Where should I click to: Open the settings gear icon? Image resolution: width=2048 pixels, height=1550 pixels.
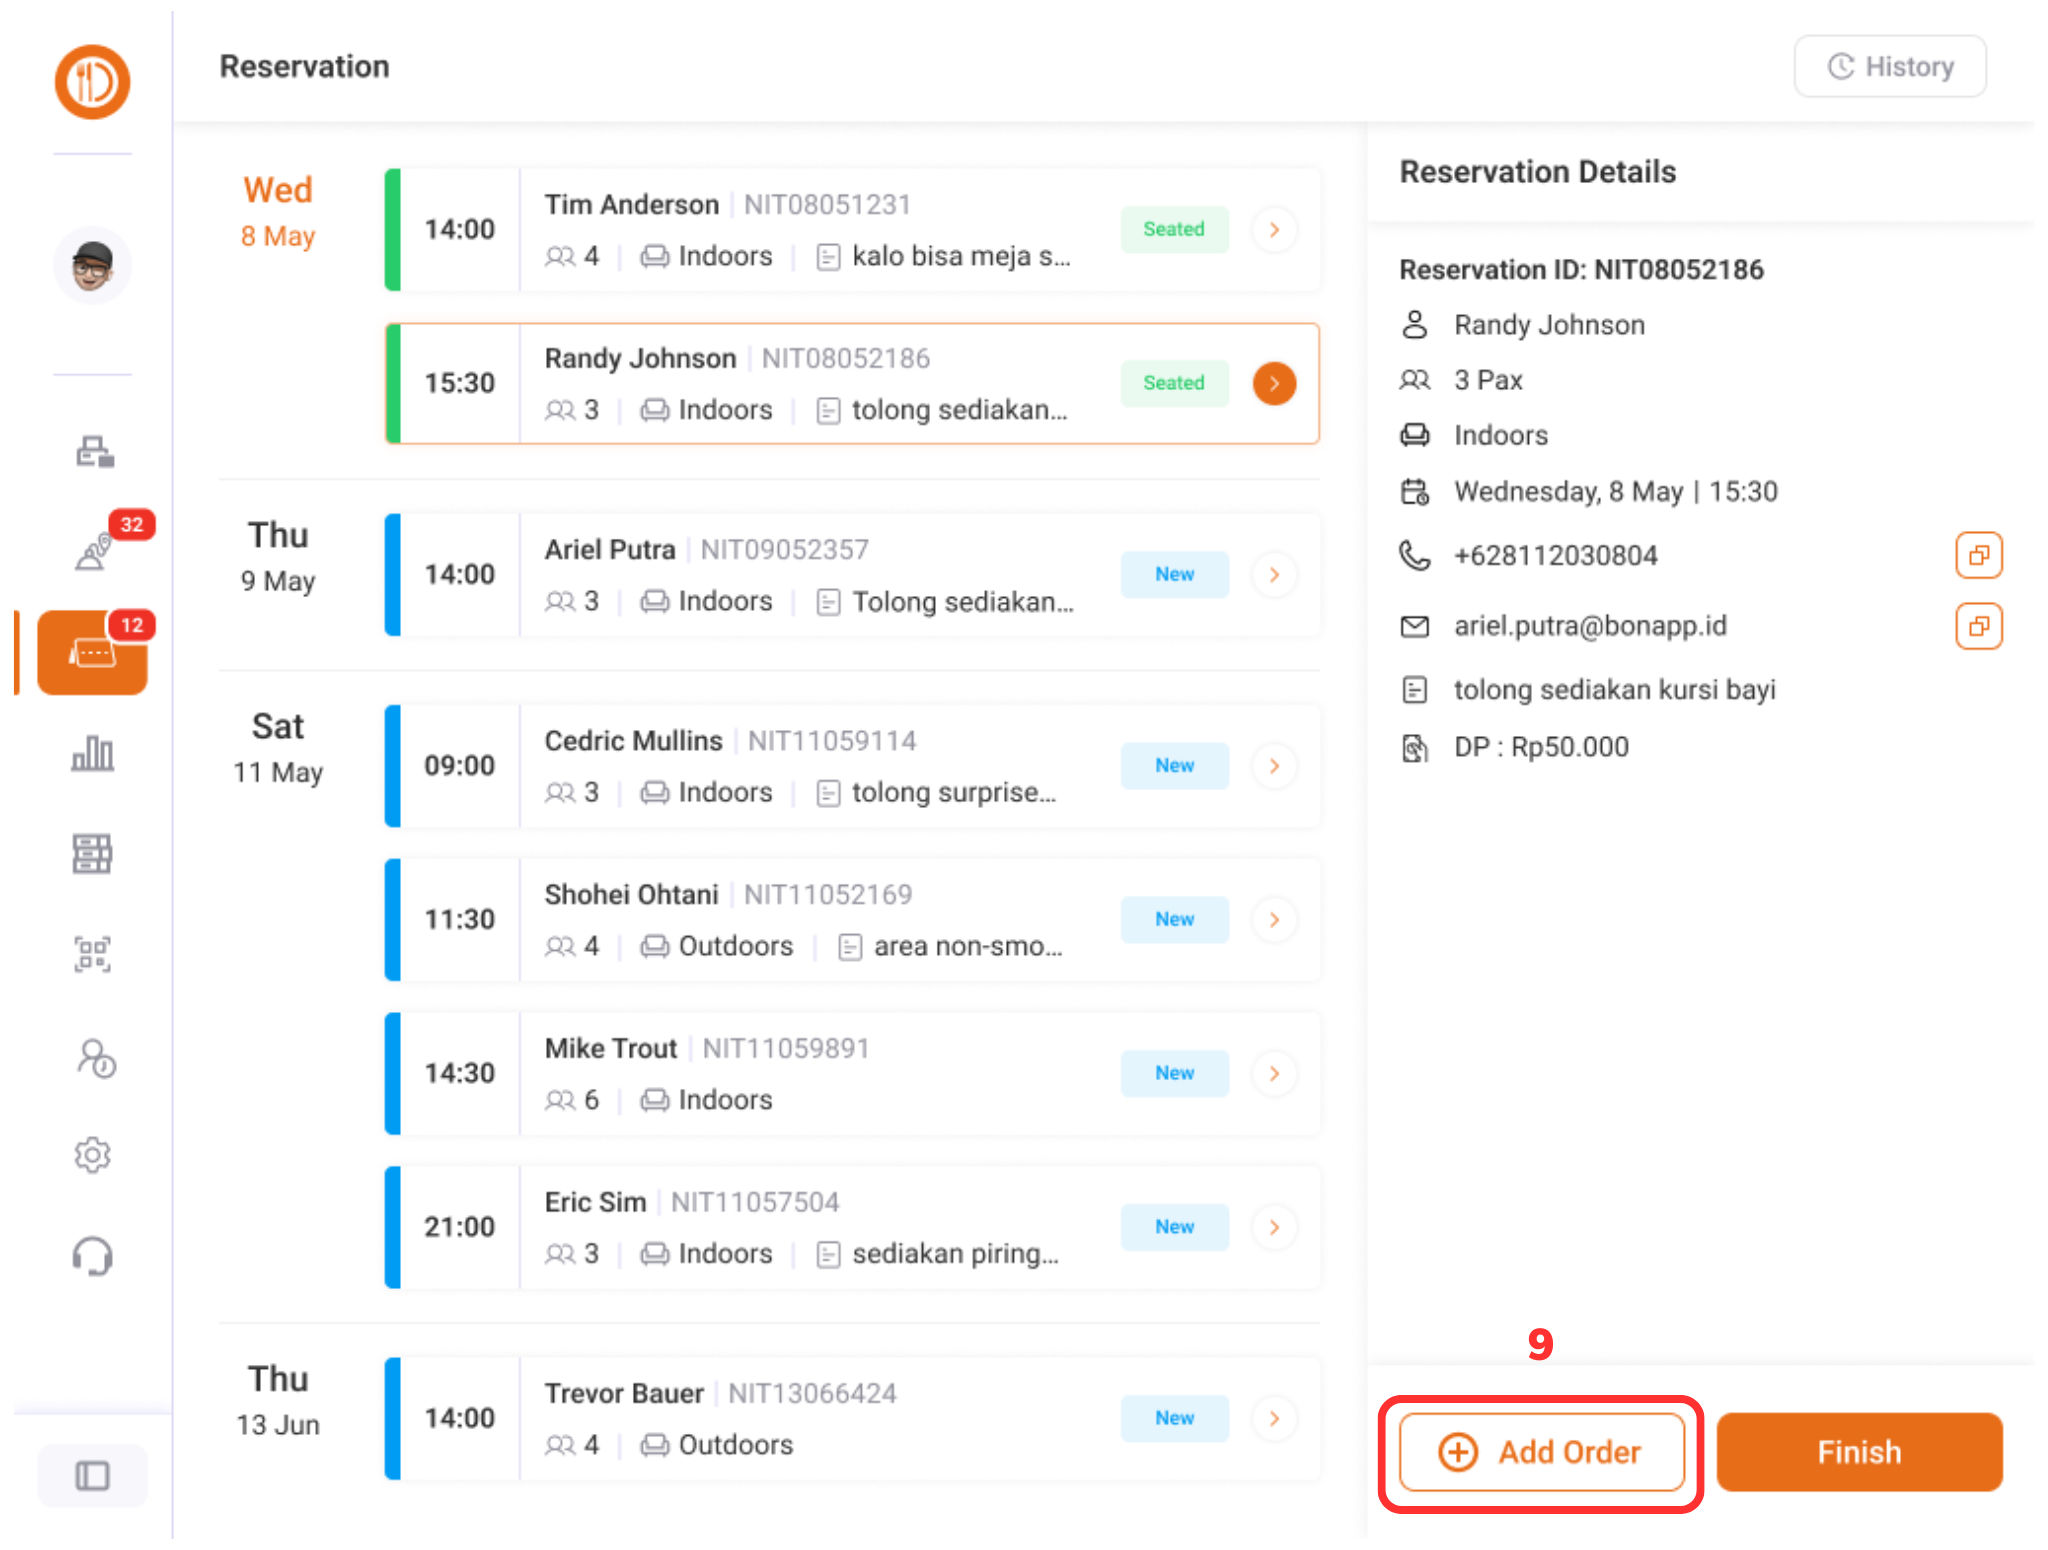pos(92,1155)
